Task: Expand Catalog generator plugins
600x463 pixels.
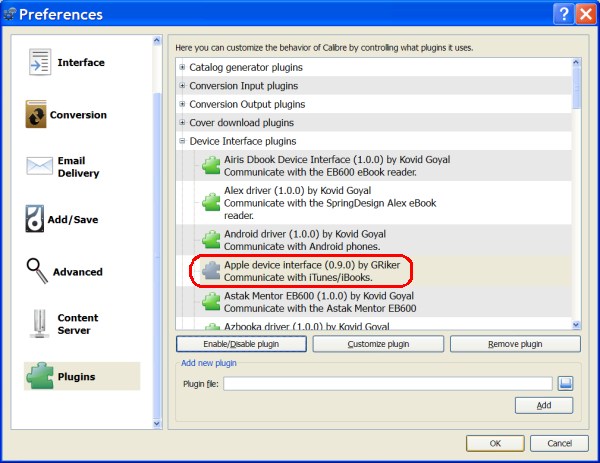Action: point(183,67)
